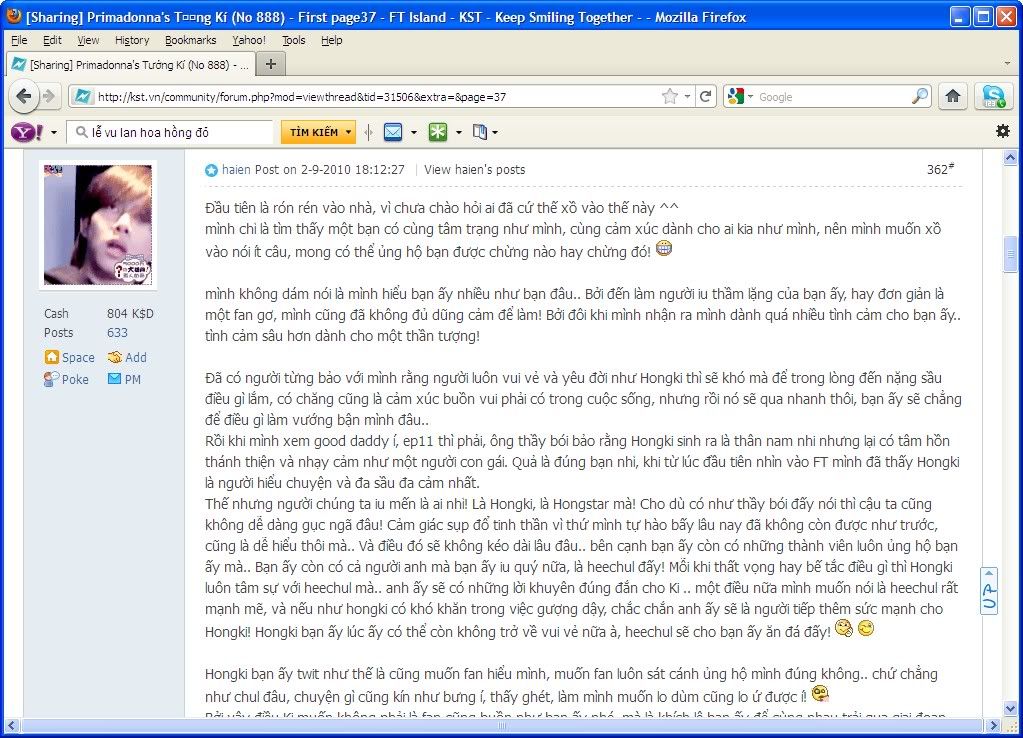Click haien's avatar picture
1023x738 pixels.
(x=98, y=224)
